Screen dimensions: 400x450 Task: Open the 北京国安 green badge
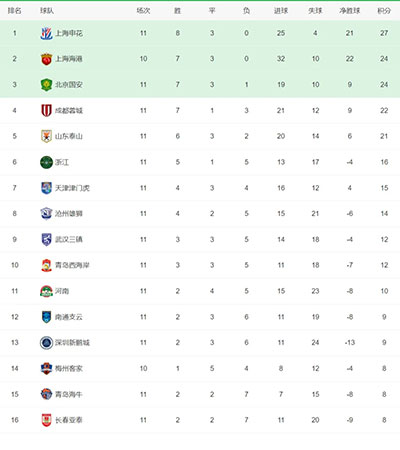pos(46,85)
